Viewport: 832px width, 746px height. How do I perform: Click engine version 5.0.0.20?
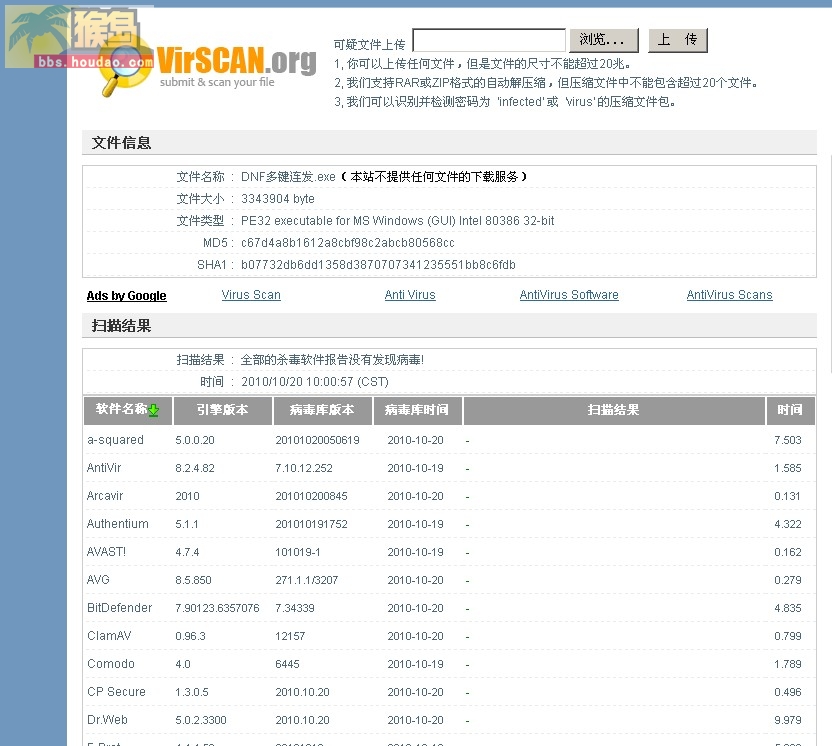(195, 440)
